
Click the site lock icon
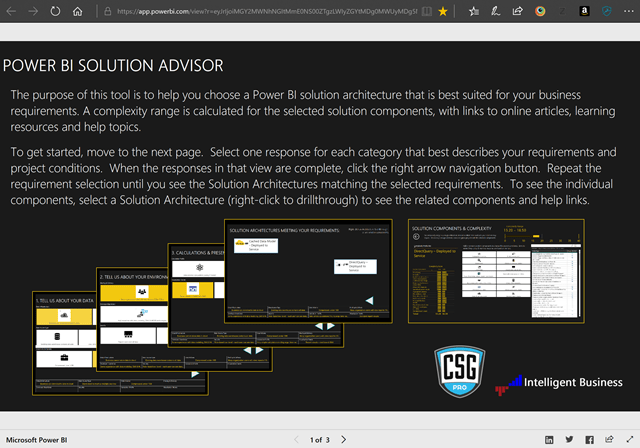(108, 11)
